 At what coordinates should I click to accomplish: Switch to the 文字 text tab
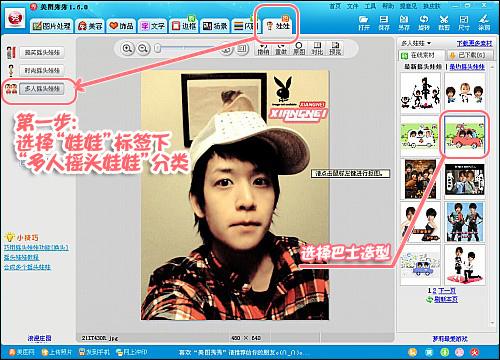coord(152,26)
